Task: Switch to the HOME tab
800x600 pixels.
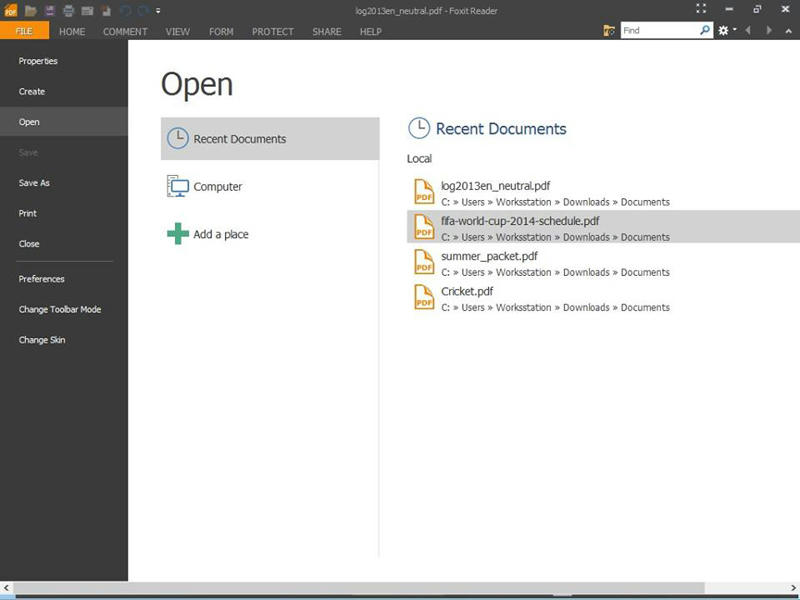Action: point(72,32)
